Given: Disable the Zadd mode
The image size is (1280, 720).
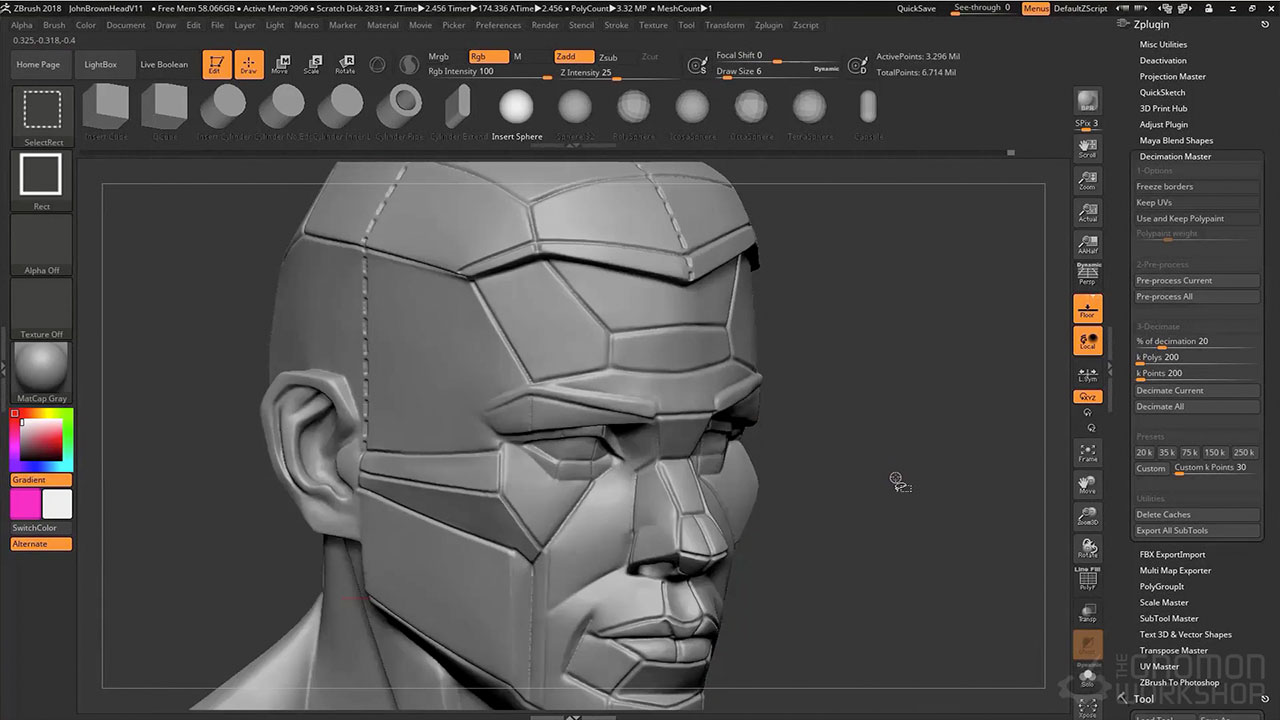Looking at the screenshot, I should (572, 57).
